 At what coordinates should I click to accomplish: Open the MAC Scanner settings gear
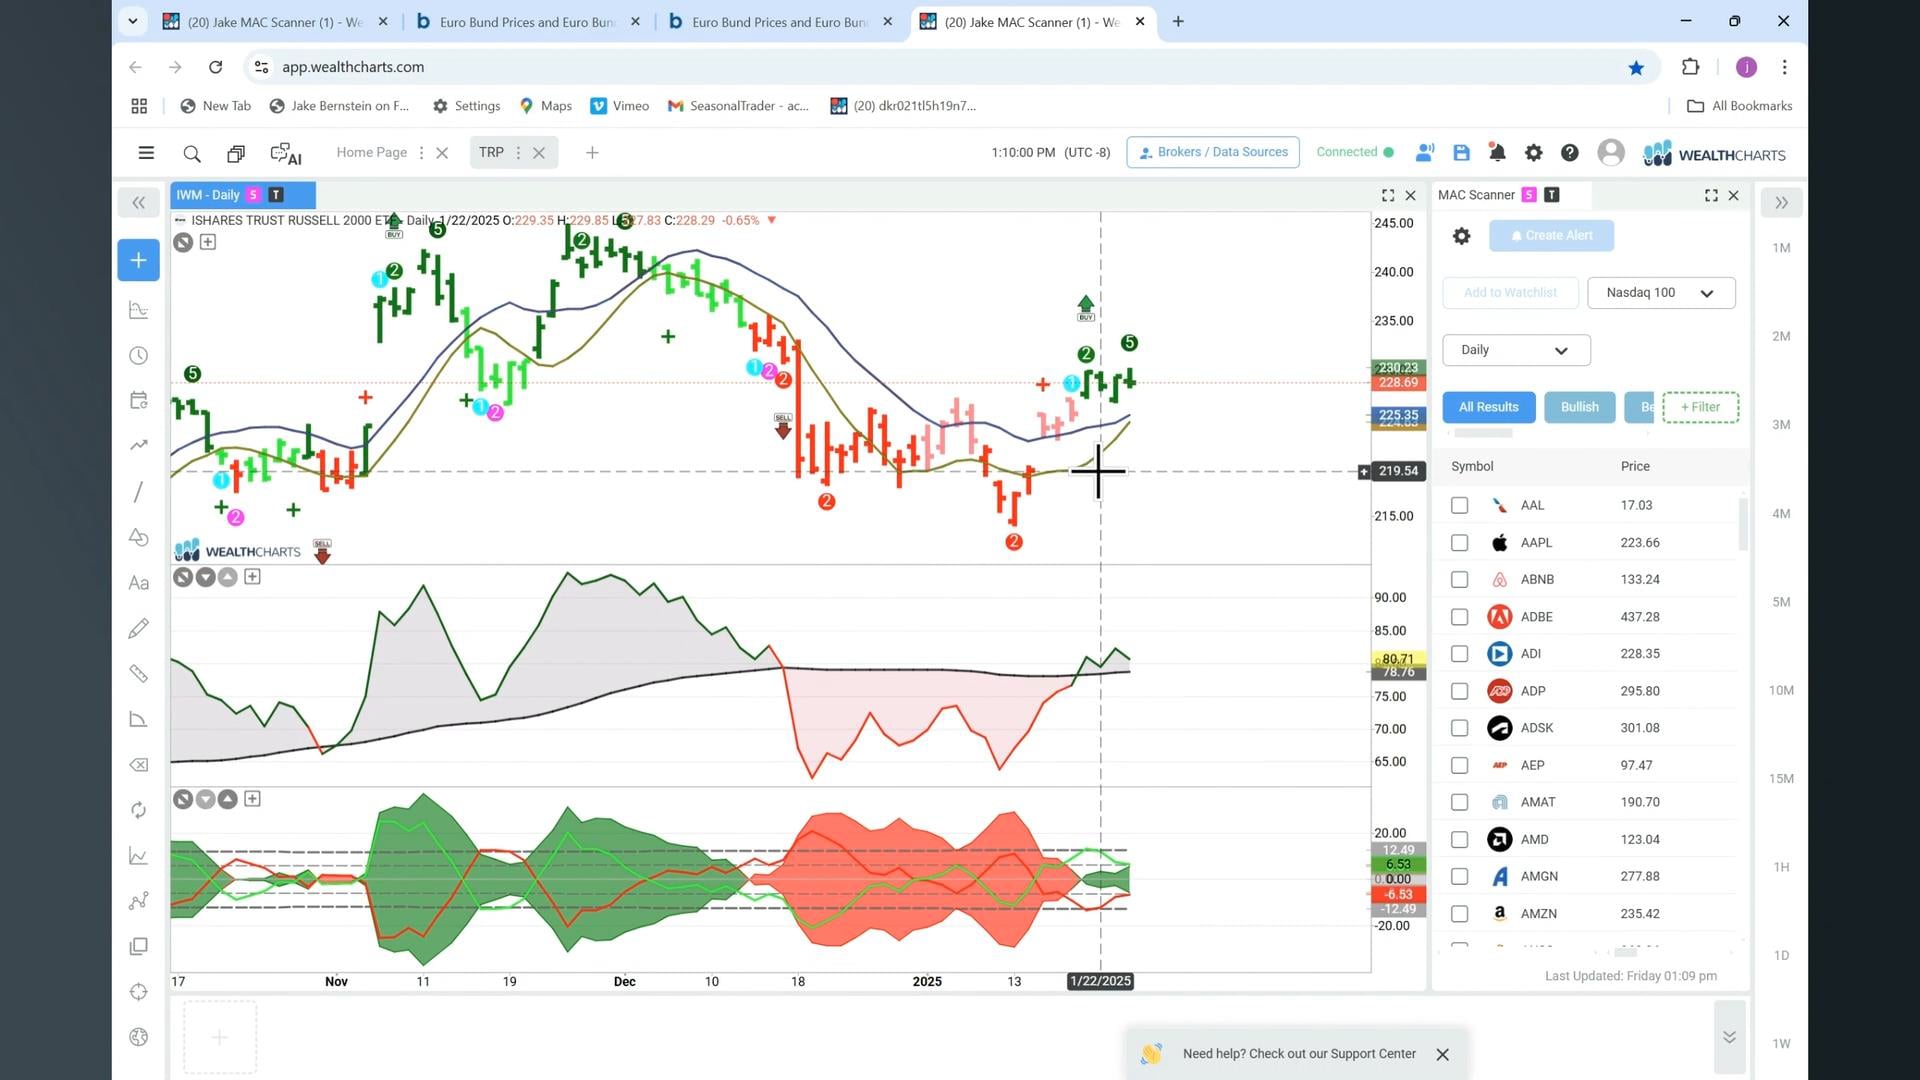click(x=1461, y=236)
